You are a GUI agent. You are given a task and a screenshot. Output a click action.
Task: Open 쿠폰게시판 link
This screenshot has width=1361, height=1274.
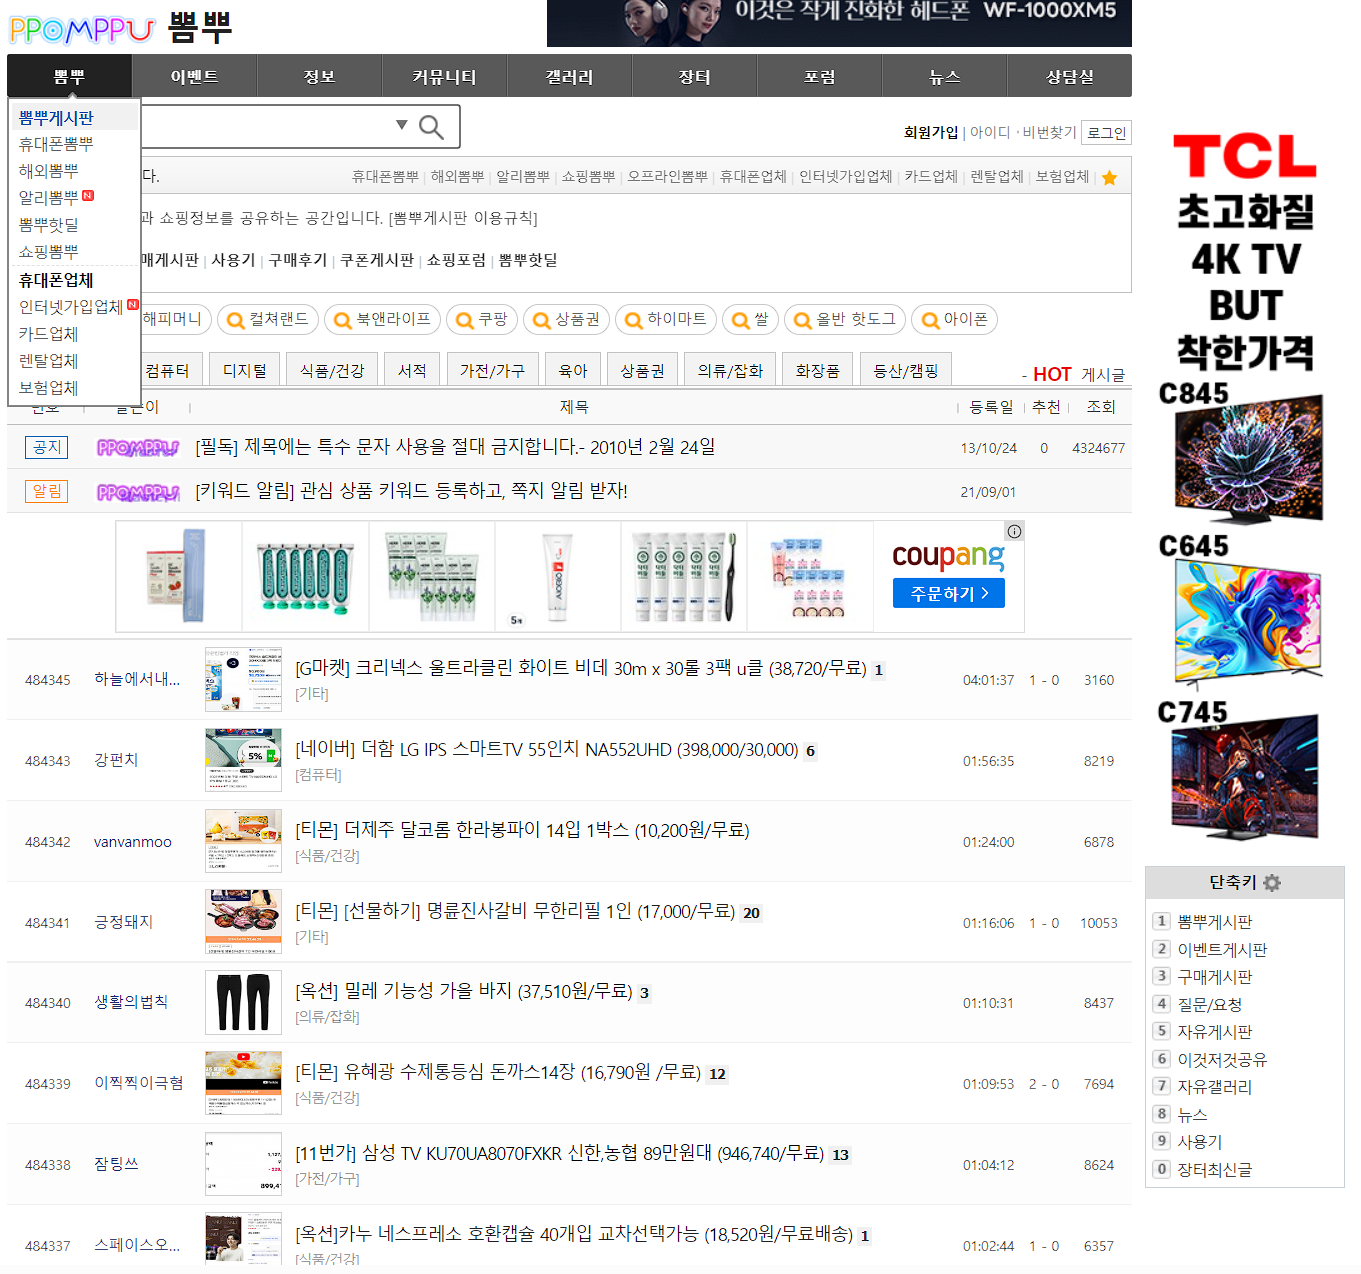click(377, 260)
